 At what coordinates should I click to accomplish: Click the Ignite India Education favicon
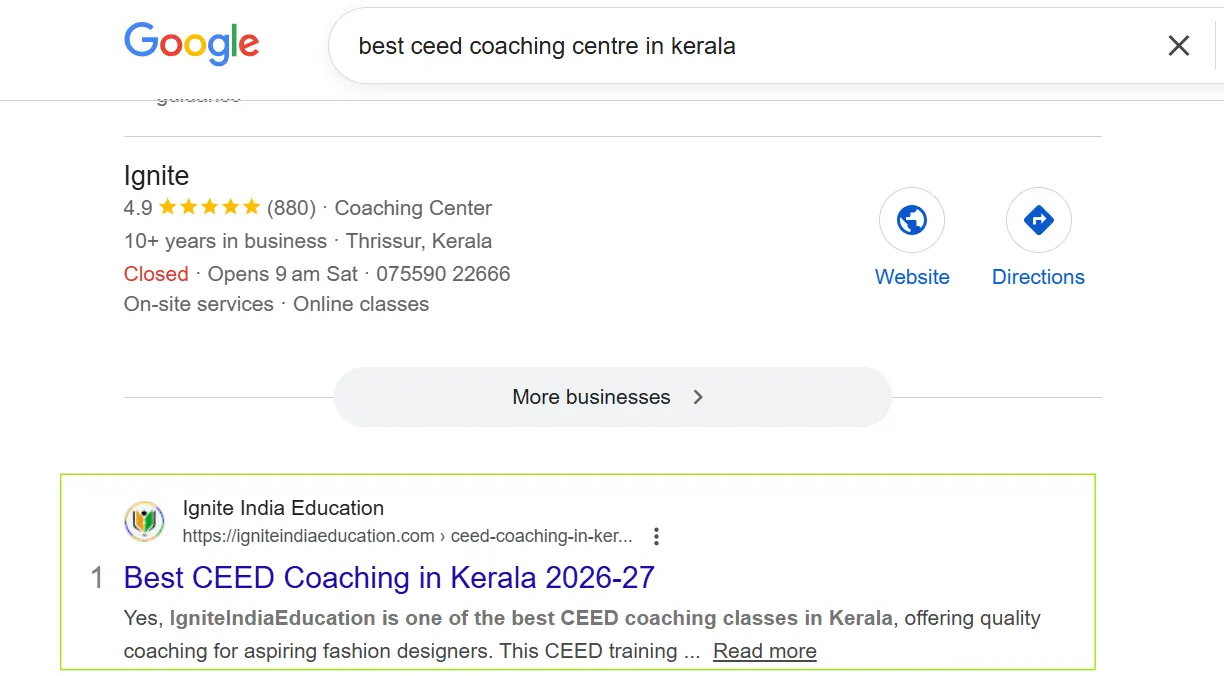click(145, 522)
